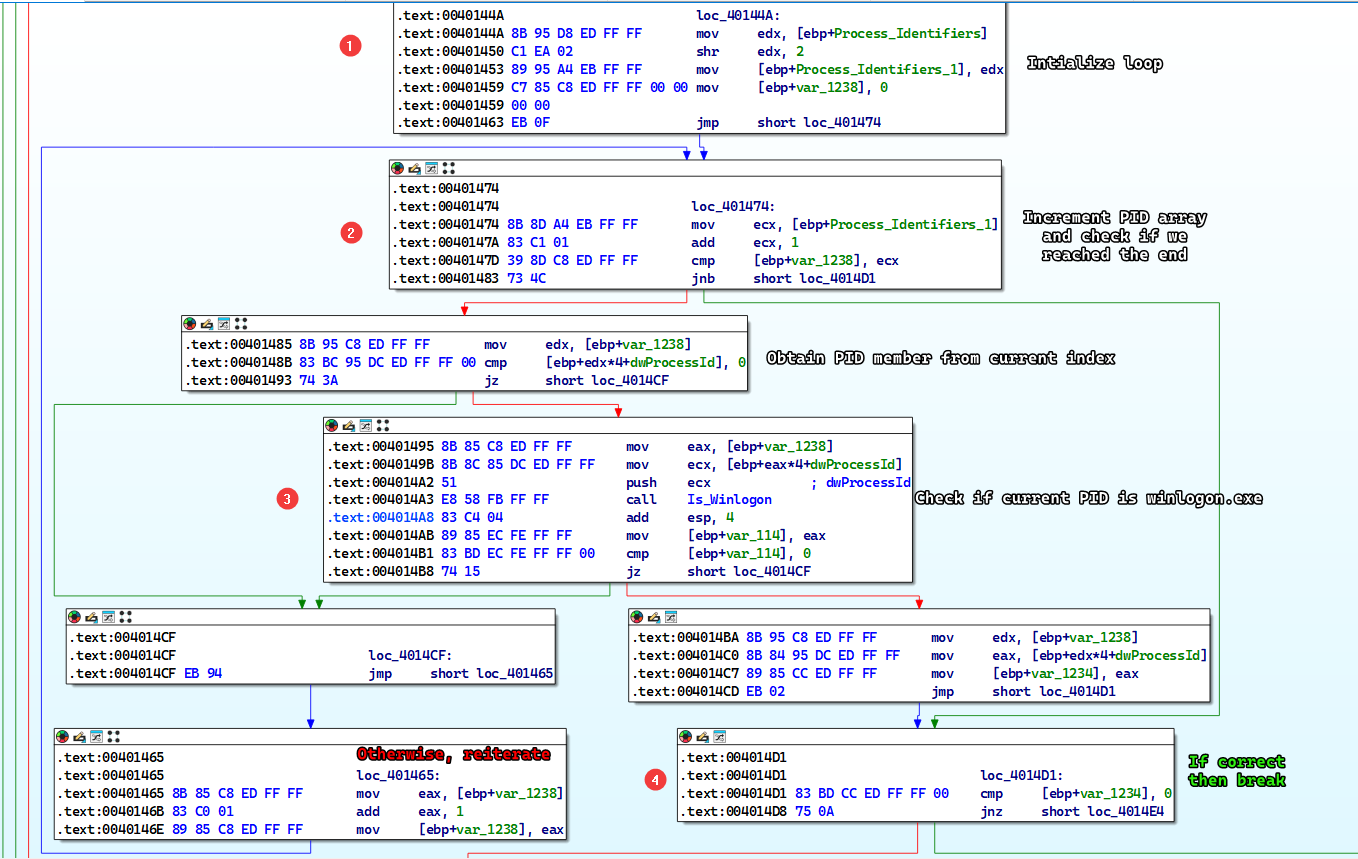The width and height of the screenshot is (1358, 859).
Task: Click the pencil edit icon on loc_4014D1 block
Action: tap(703, 736)
